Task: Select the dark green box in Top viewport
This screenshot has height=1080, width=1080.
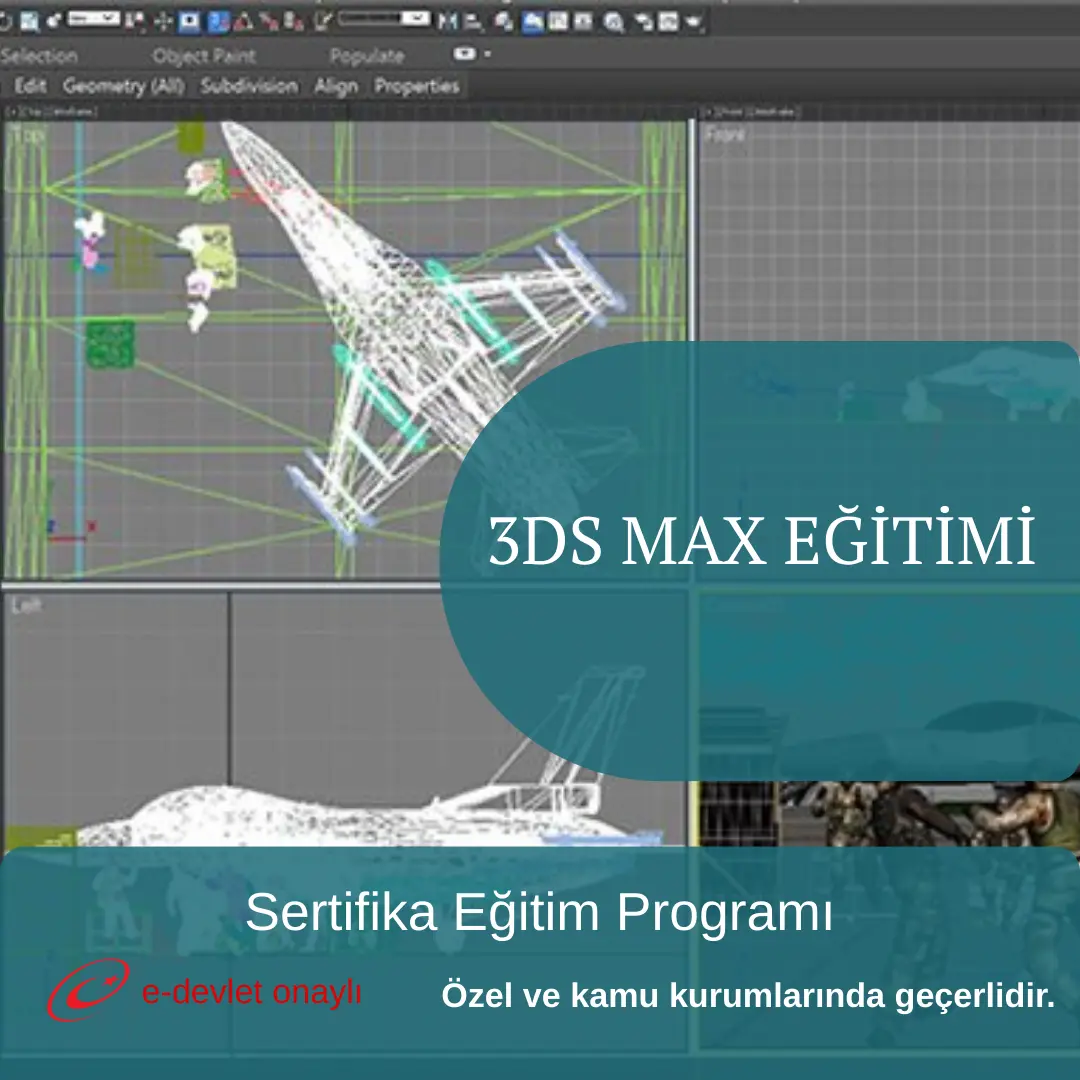Action: coord(110,344)
